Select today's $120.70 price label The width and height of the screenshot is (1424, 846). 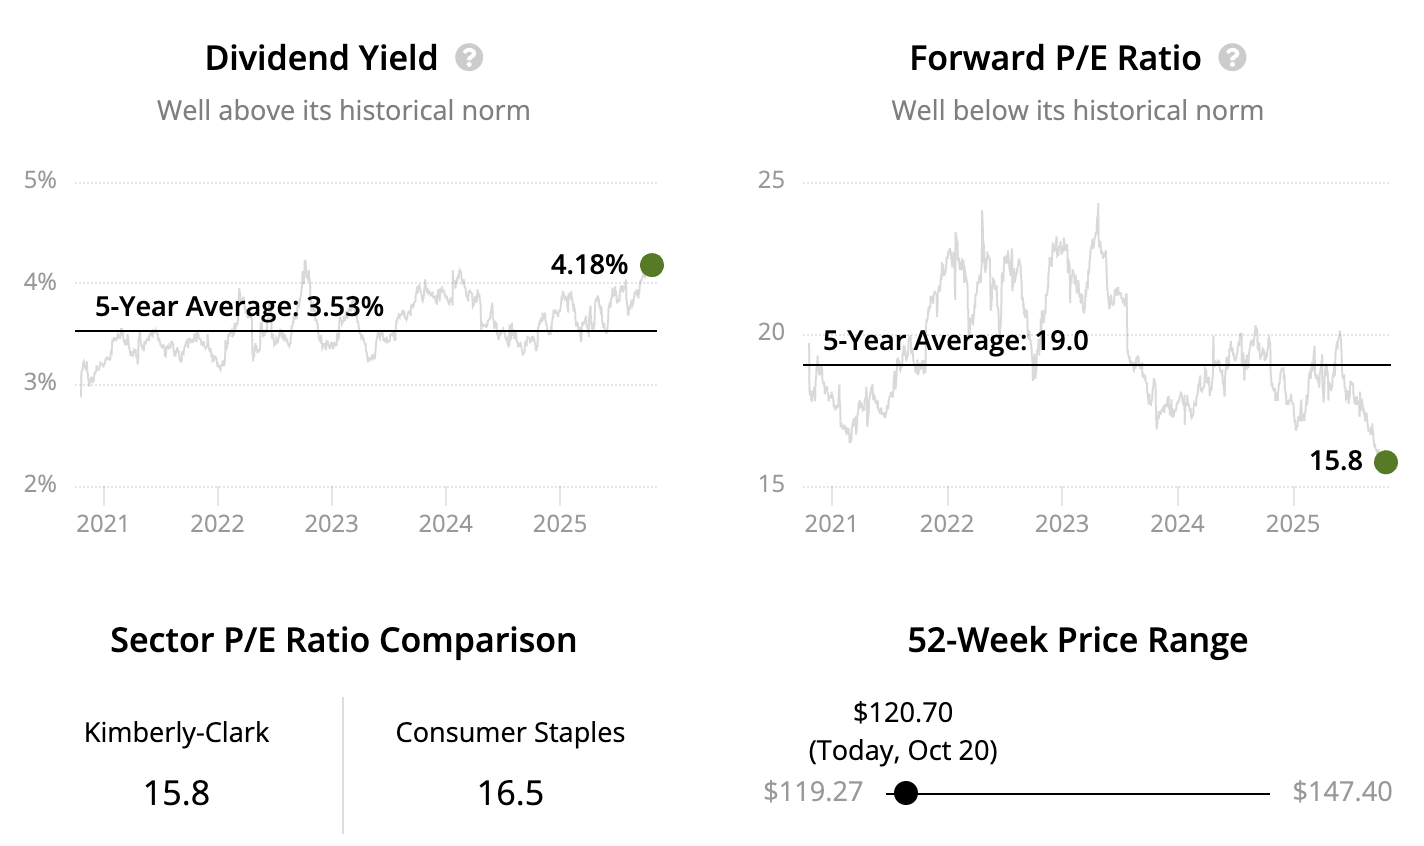click(x=903, y=713)
